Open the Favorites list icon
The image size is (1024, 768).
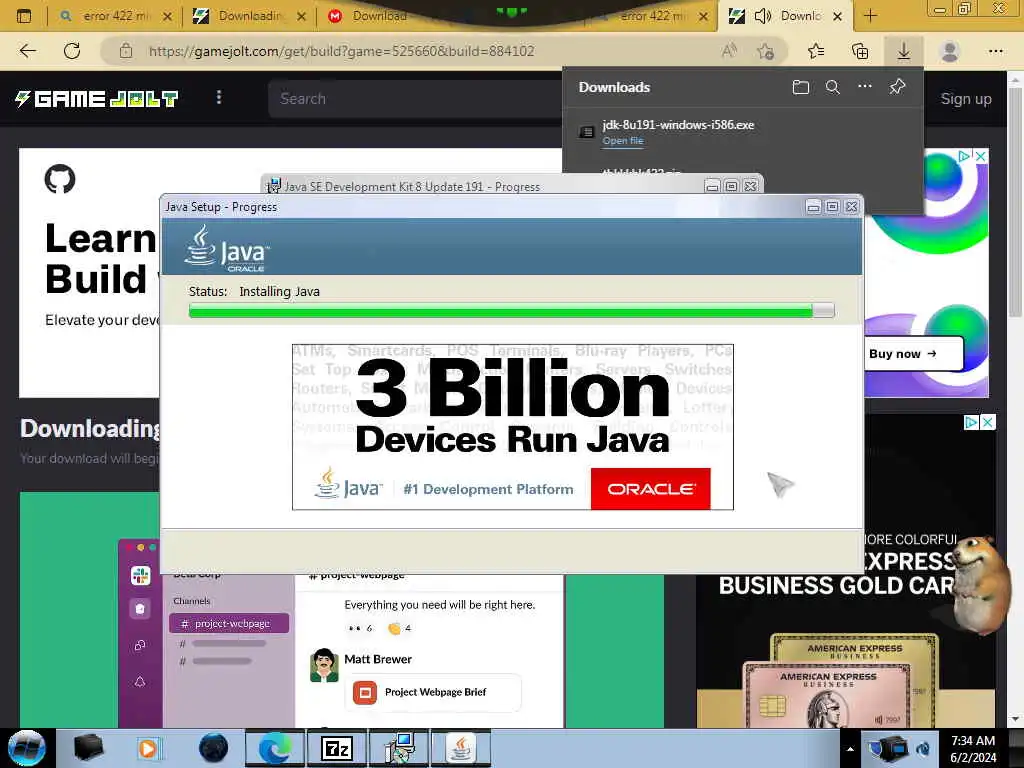816,51
